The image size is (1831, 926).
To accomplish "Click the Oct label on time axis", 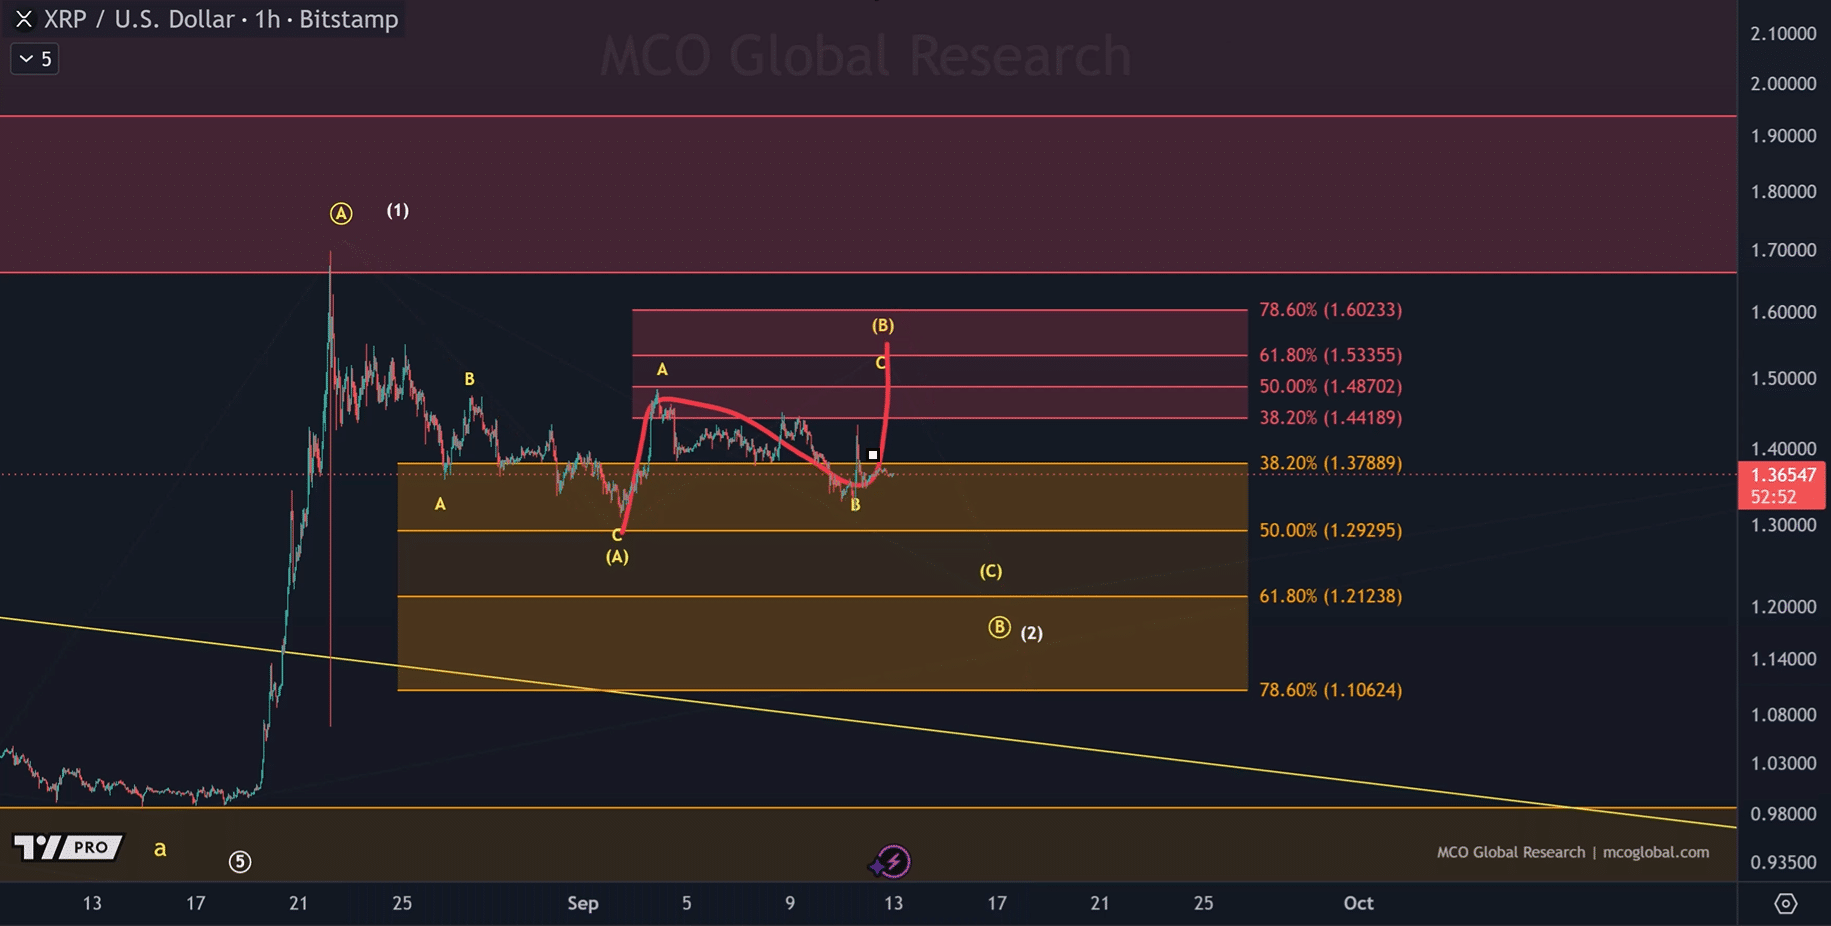I will [1358, 903].
